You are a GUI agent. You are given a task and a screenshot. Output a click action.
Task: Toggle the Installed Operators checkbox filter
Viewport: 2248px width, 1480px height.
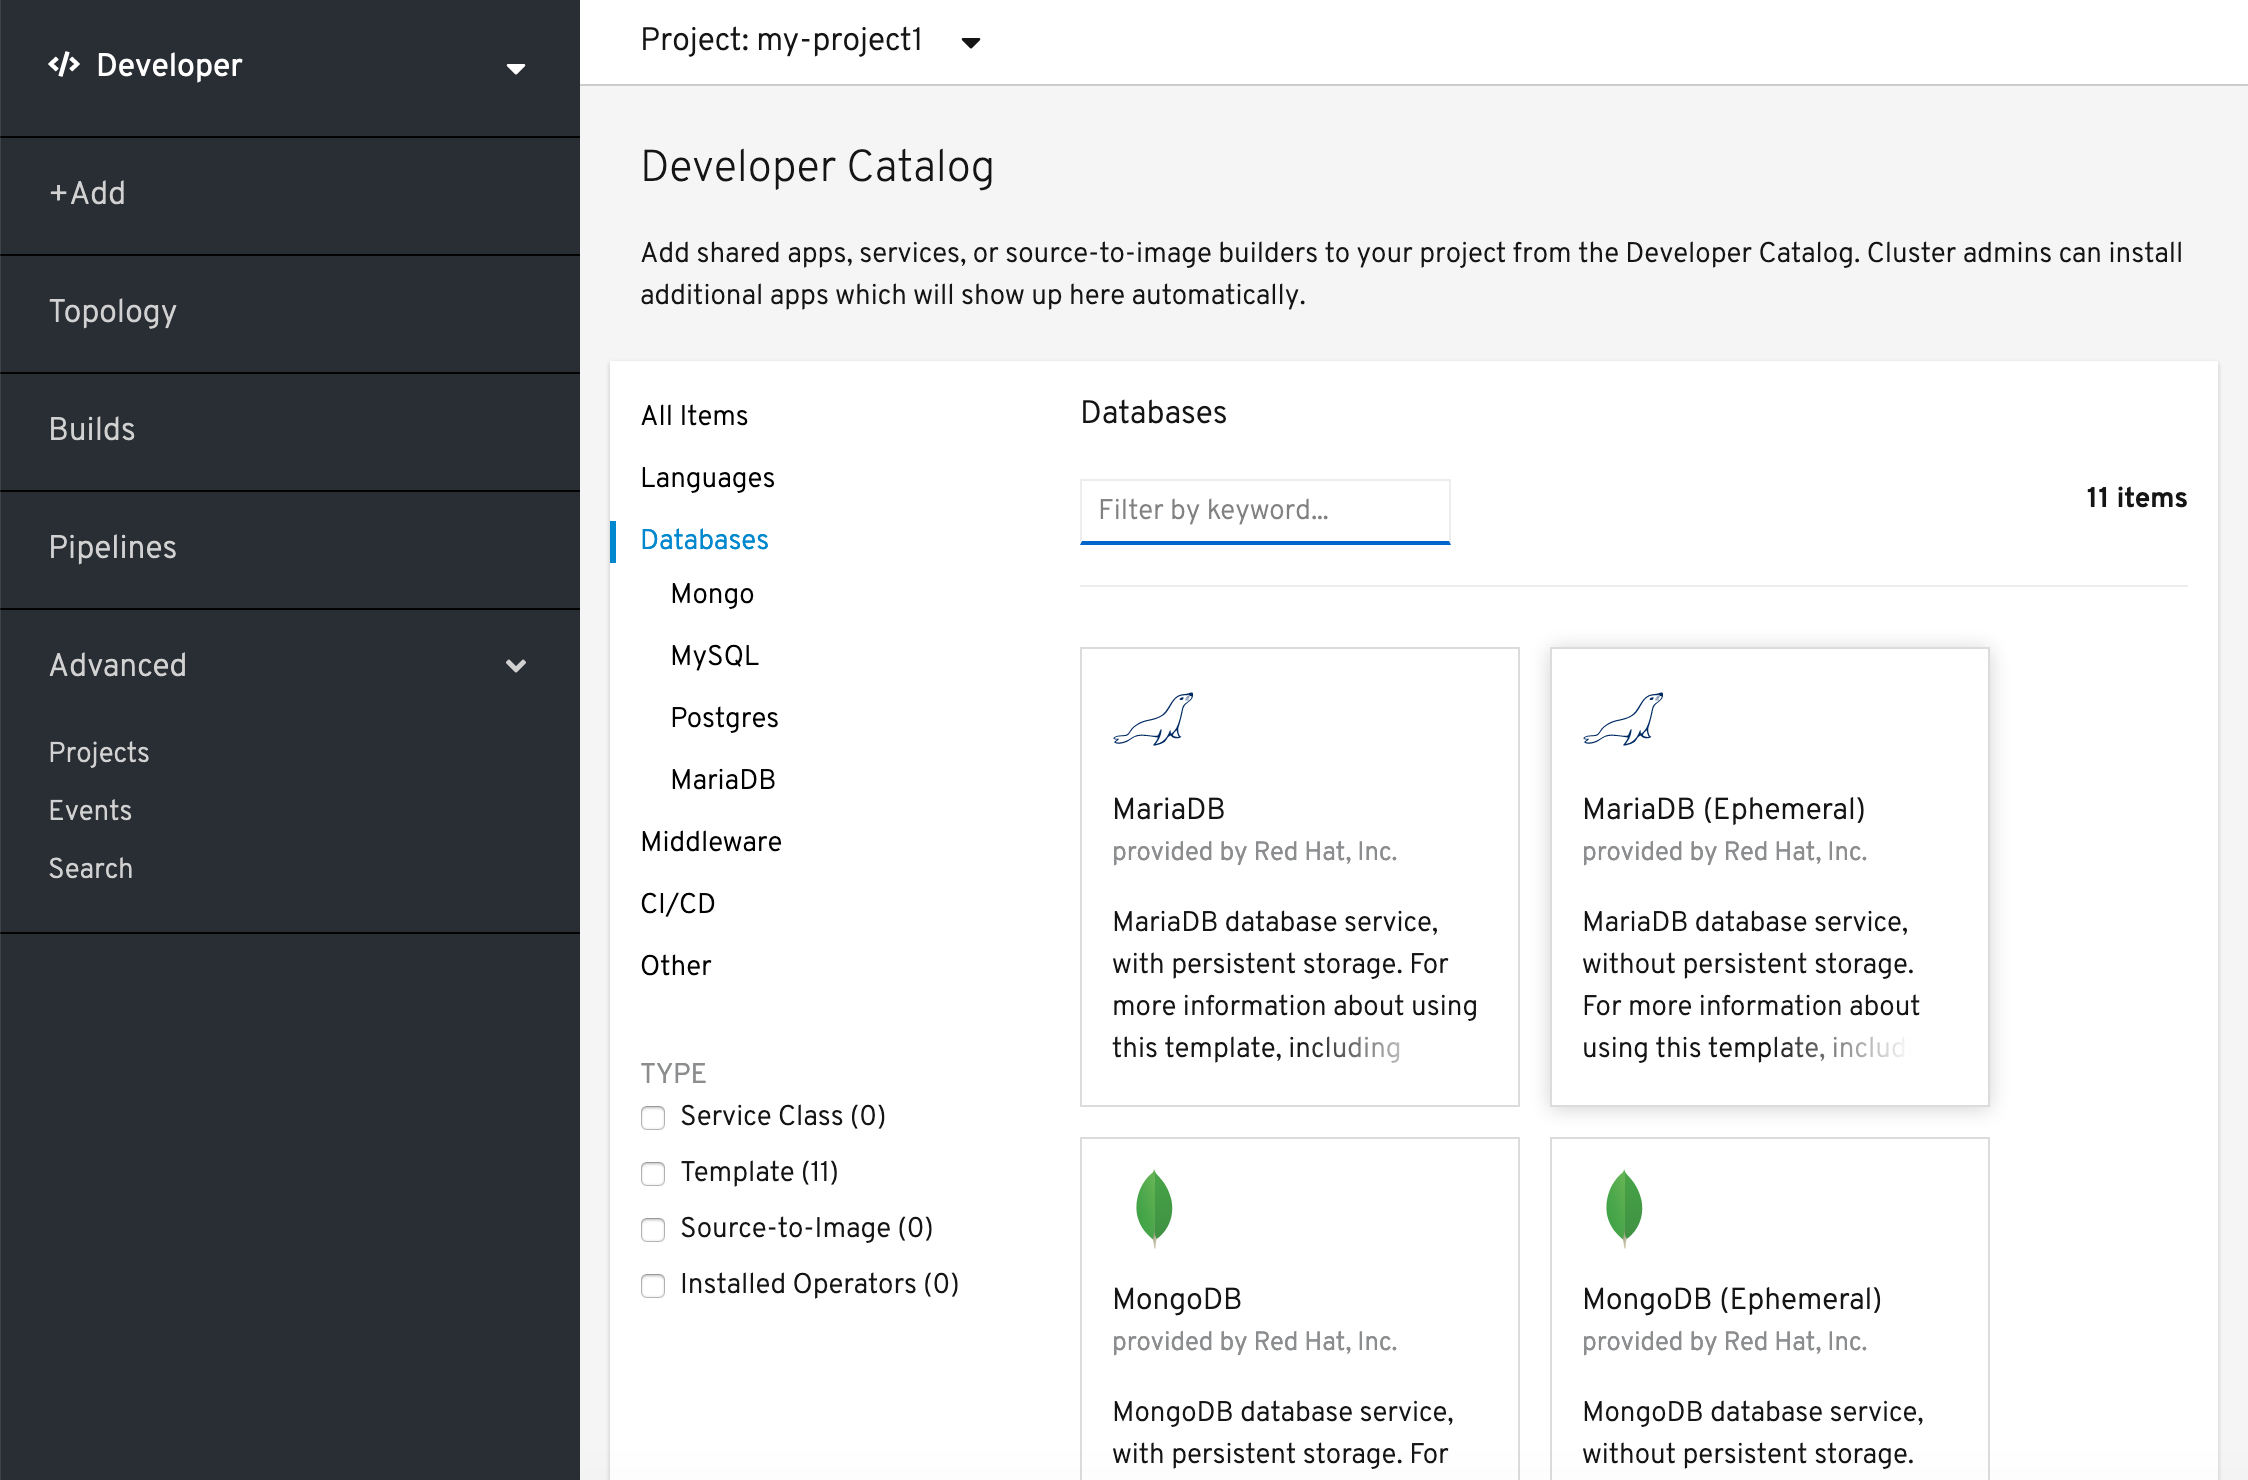pos(652,1285)
